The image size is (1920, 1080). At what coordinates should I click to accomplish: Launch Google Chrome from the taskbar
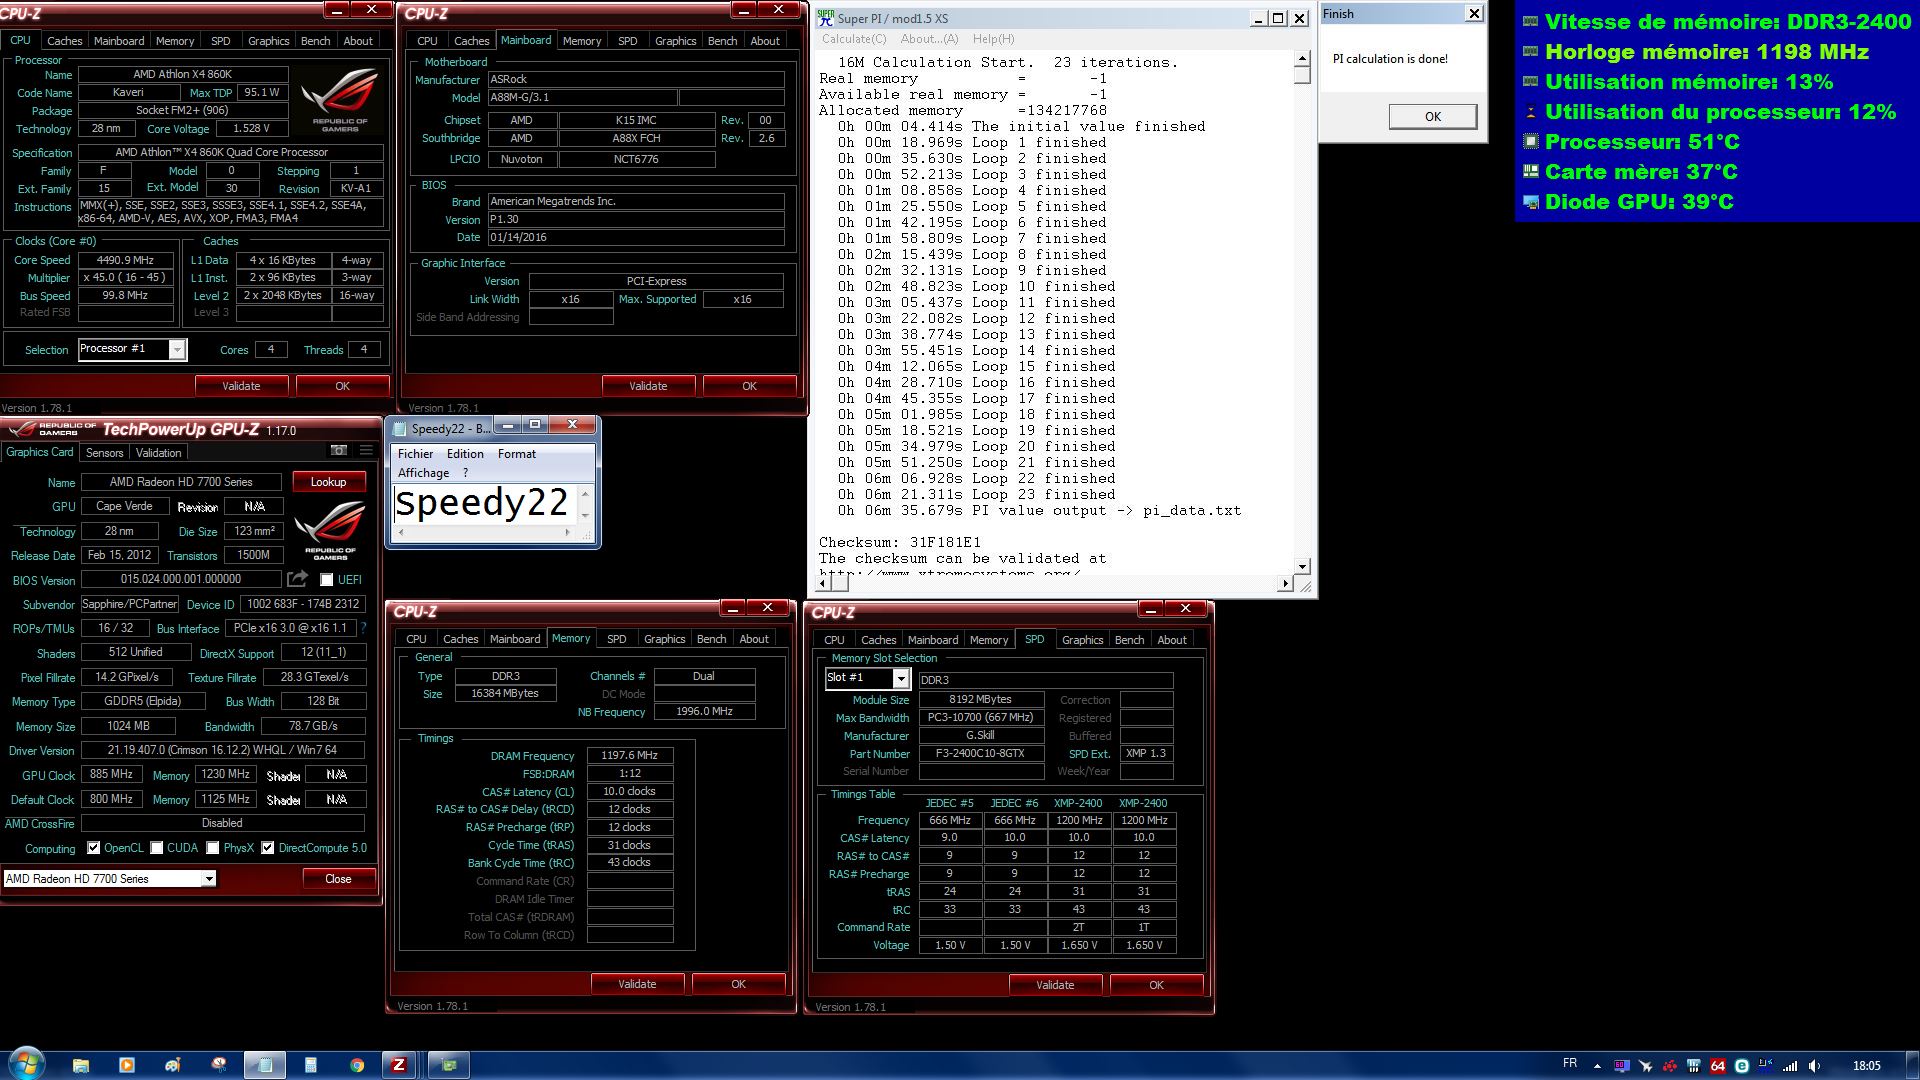point(357,1065)
